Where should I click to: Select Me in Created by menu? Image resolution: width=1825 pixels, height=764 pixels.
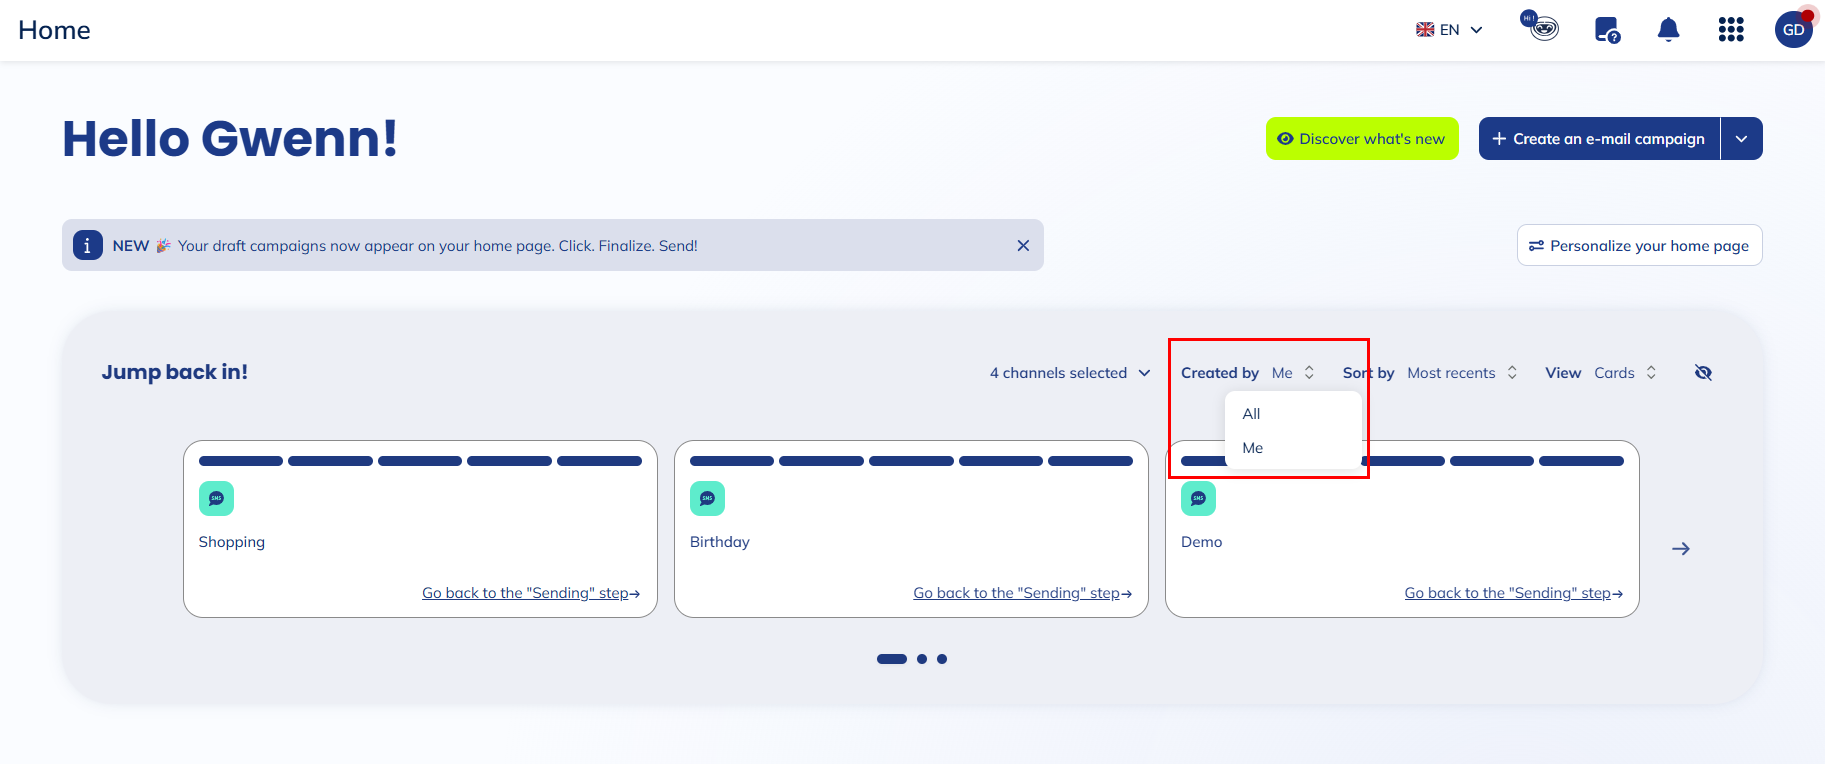pyautogui.click(x=1253, y=448)
